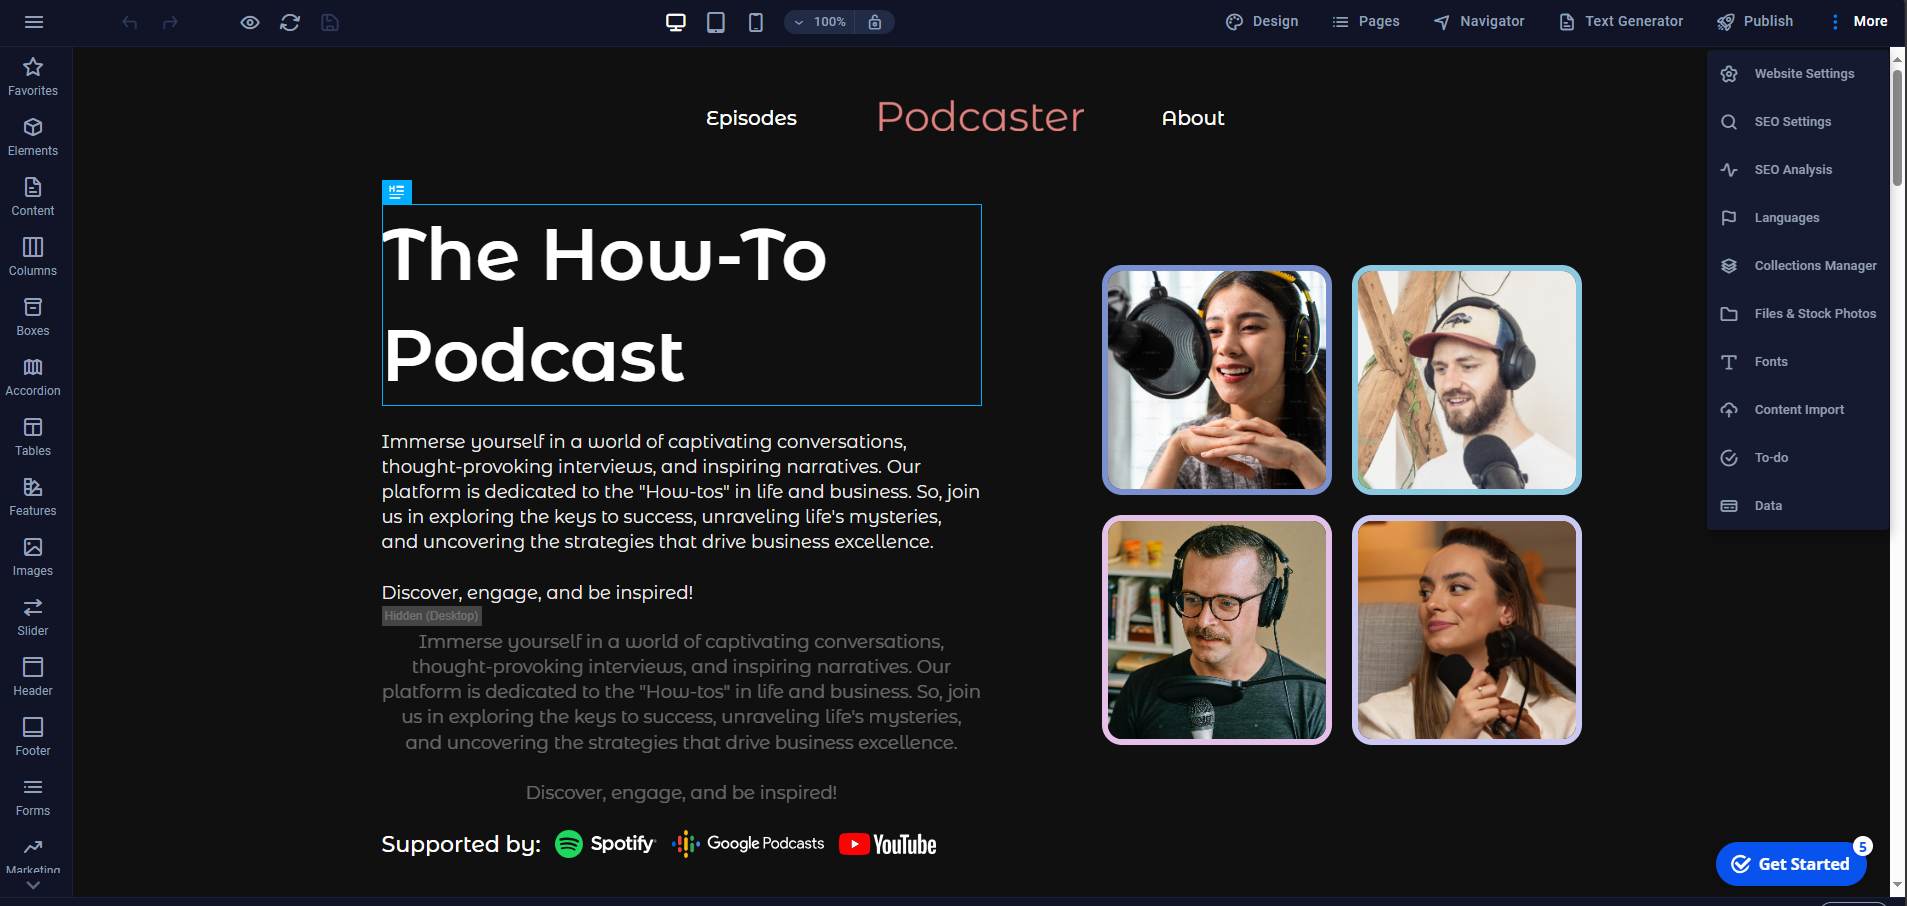The height and width of the screenshot is (906, 1907).
Task: Open Content in the sidebar
Action: click(x=33, y=197)
